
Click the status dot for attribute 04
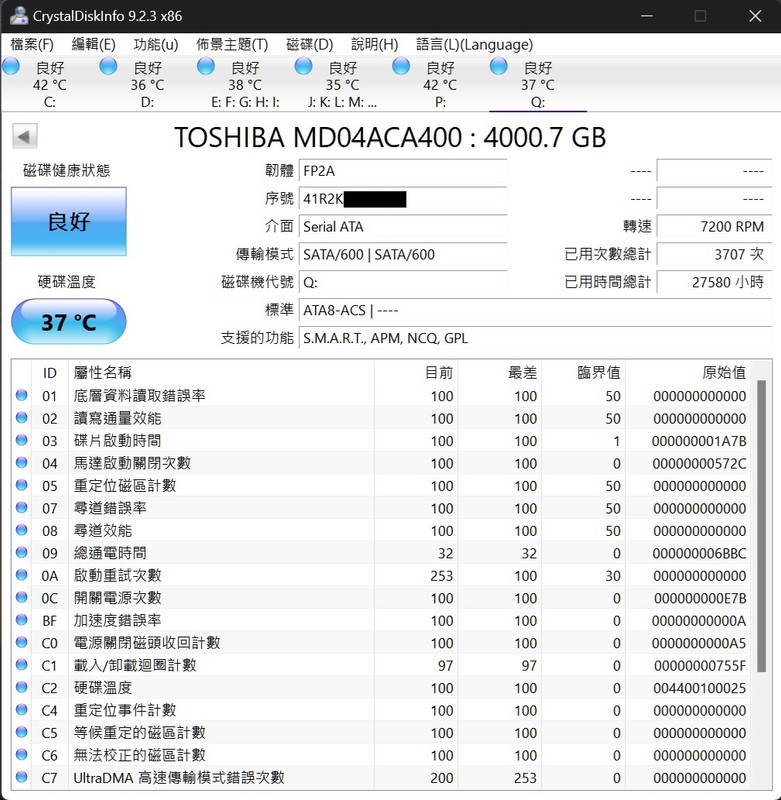[x=21, y=463]
